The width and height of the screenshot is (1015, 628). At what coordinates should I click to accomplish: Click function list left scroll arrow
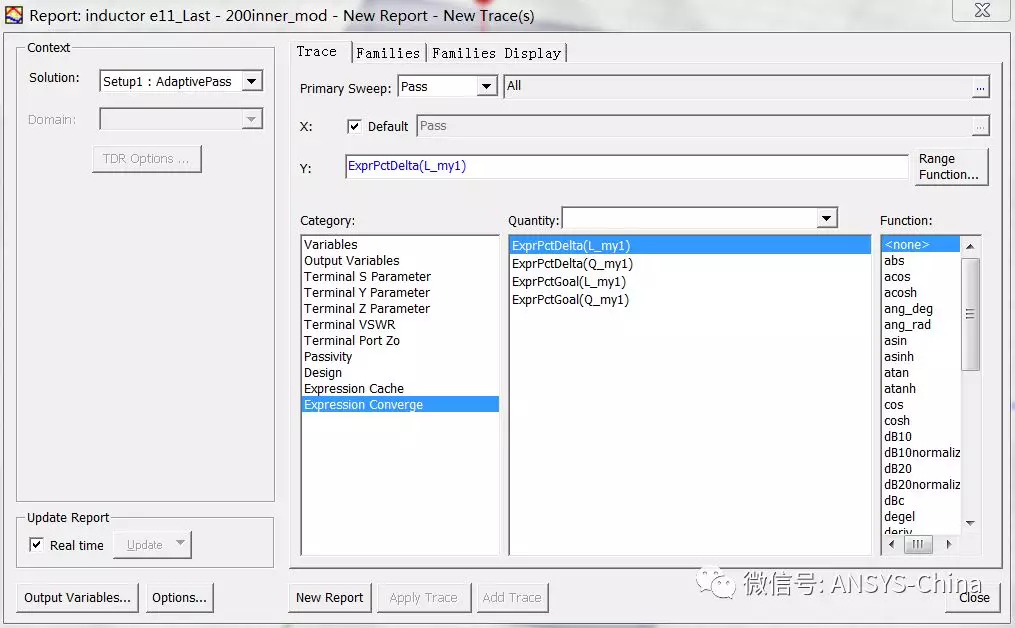891,544
